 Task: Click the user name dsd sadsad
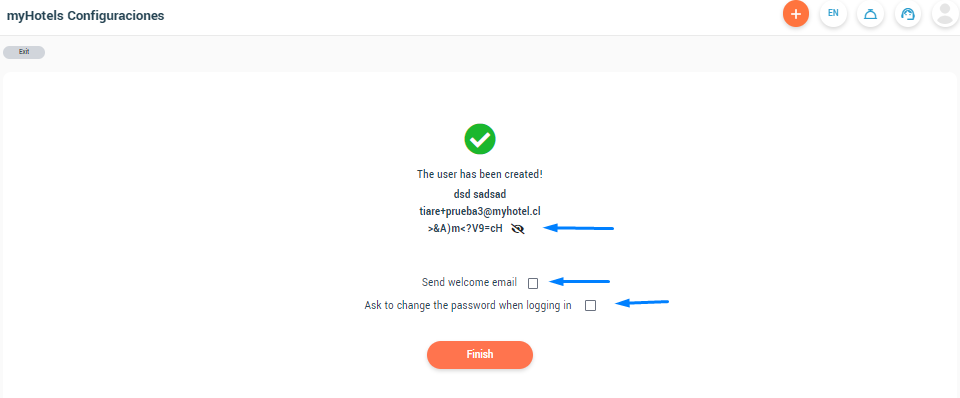(x=480, y=195)
